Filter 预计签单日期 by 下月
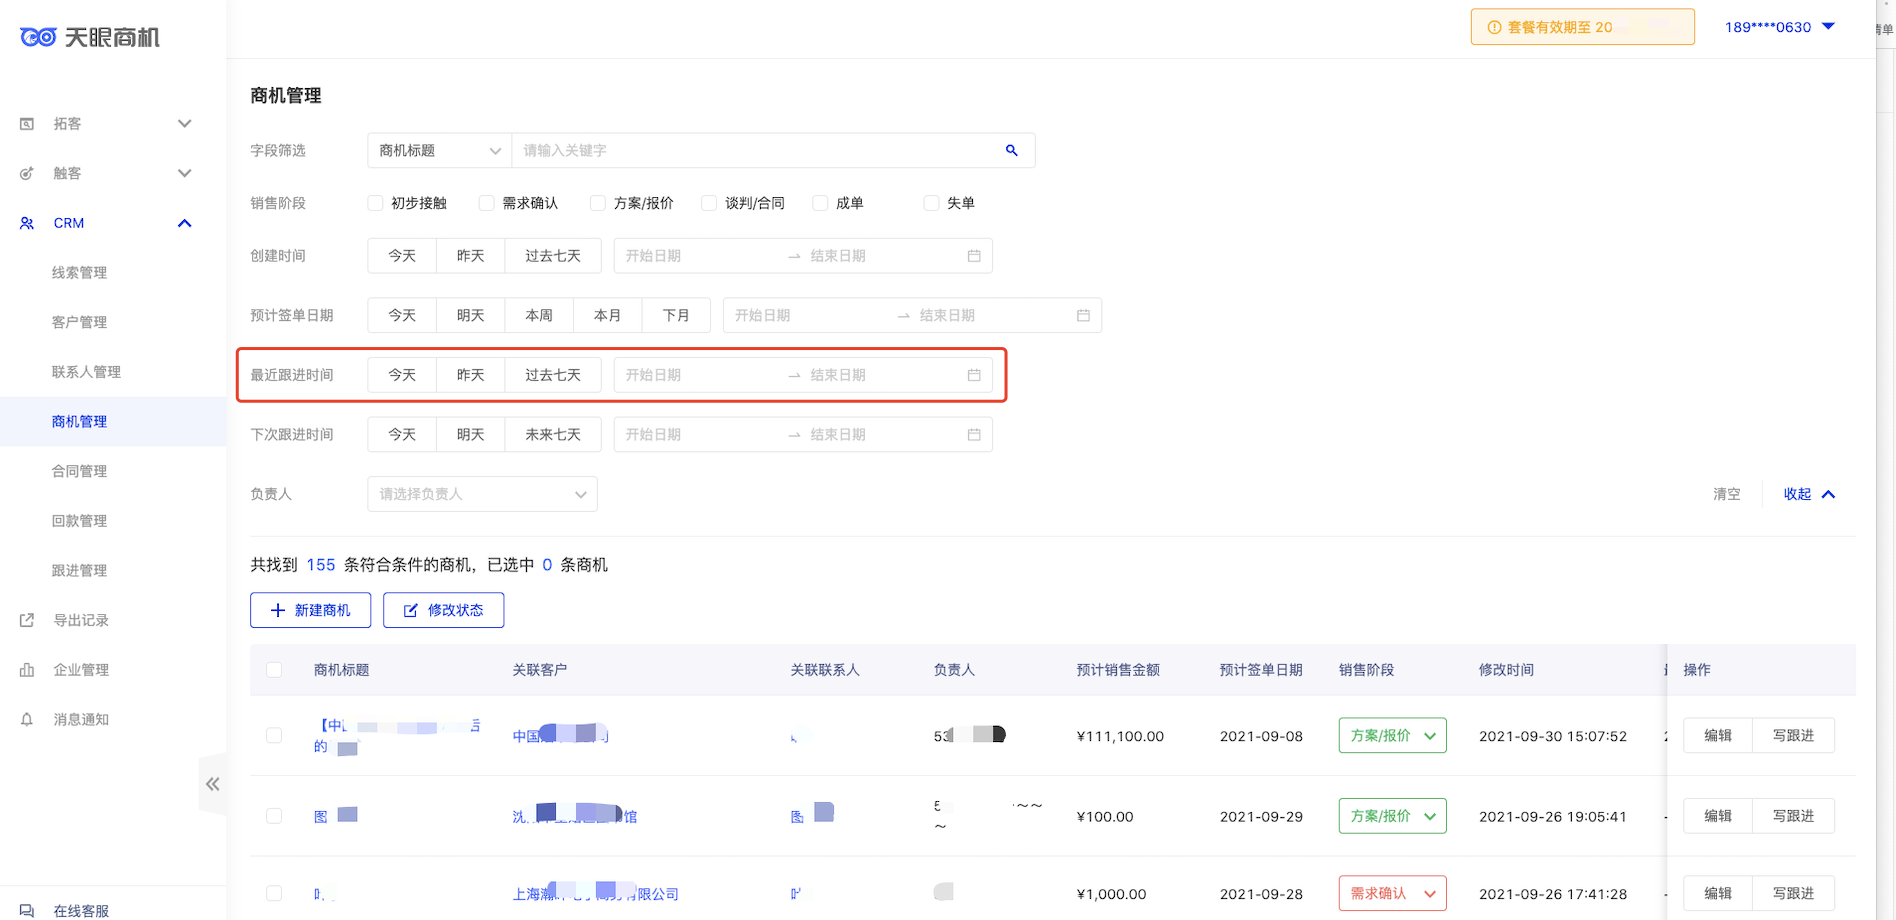The width and height of the screenshot is (1896, 920). [676, 315]
